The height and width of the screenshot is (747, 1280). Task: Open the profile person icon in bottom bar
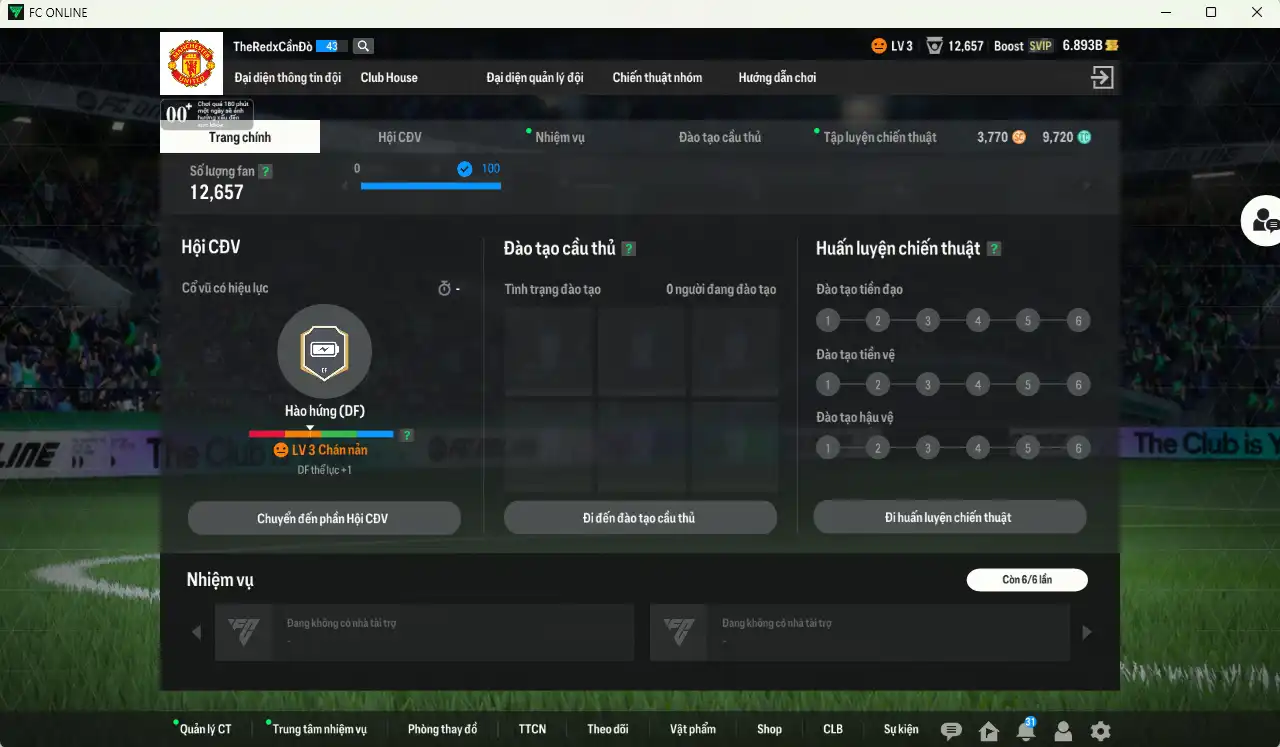tap(1063, 731)
